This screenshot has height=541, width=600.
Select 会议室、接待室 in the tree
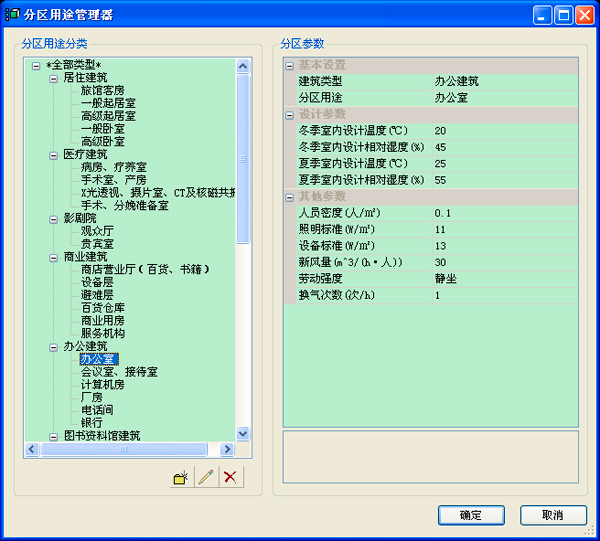pyautogui.click(x=118, y=372)
